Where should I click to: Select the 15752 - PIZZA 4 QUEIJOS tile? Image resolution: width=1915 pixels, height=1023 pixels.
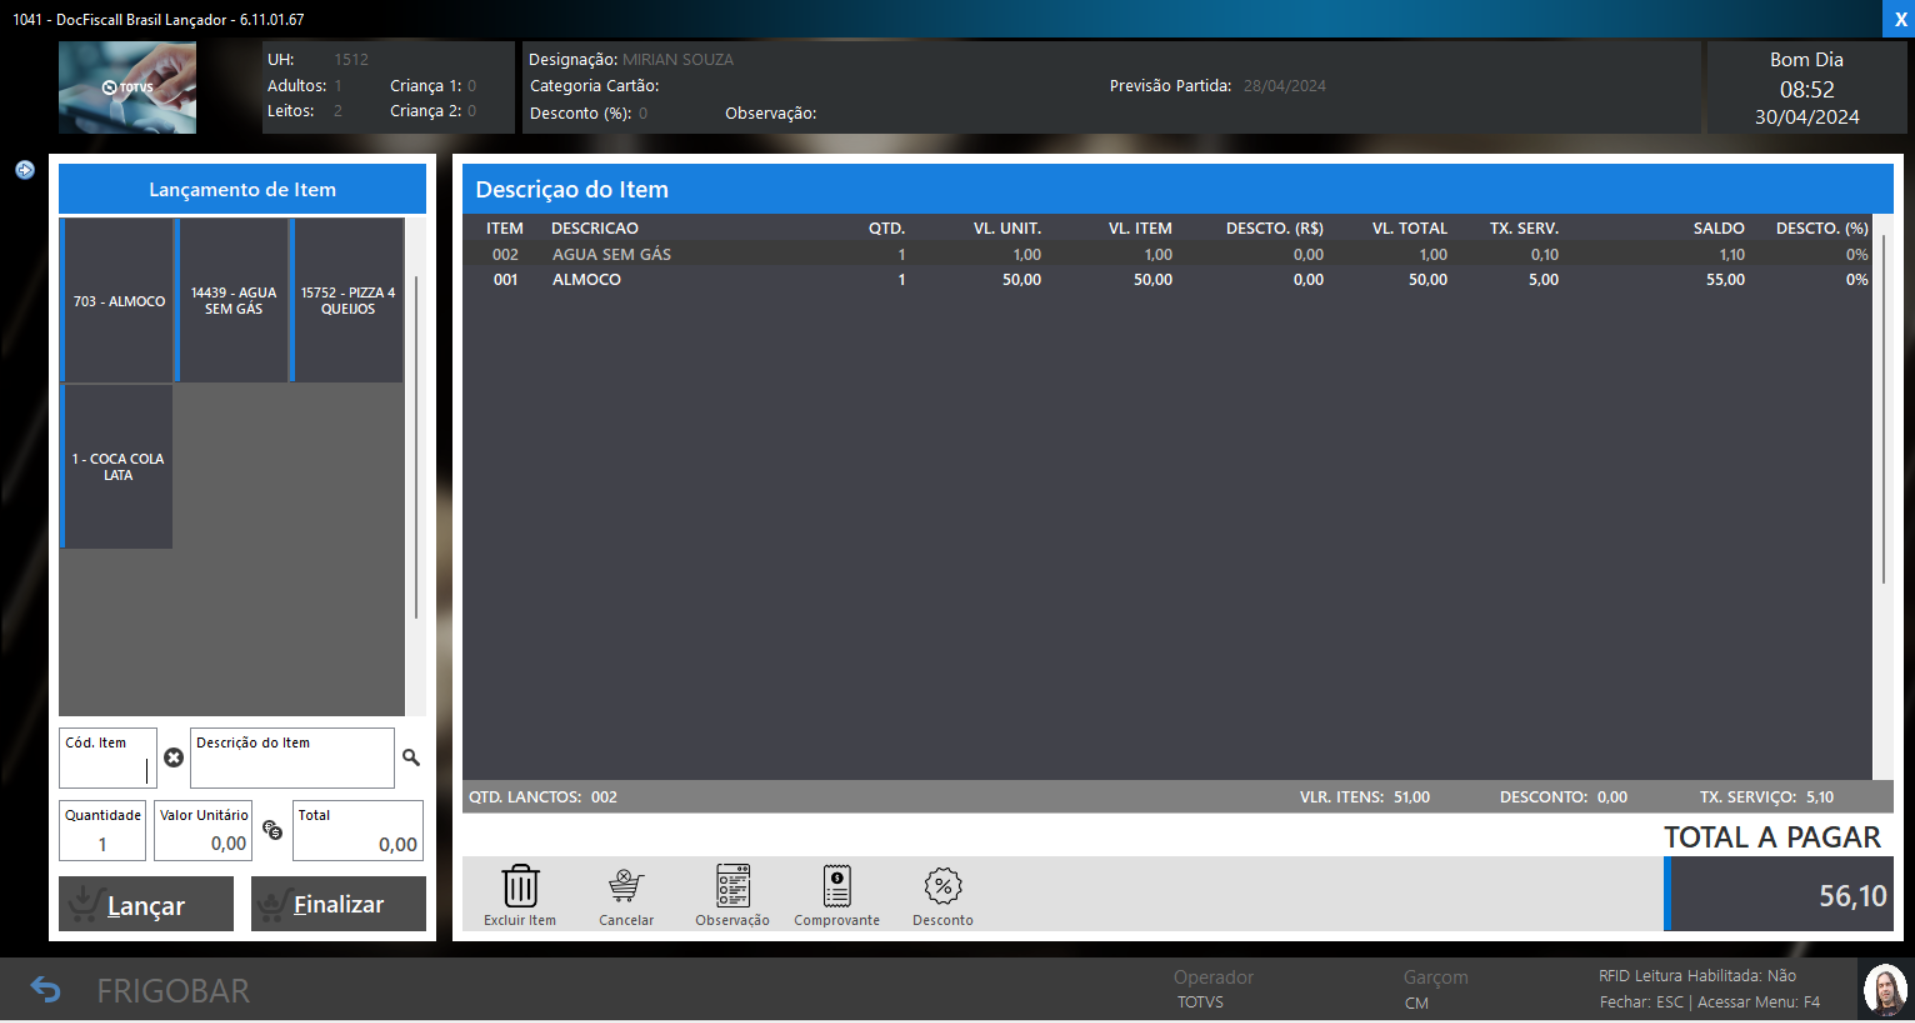tap(347, 300)
